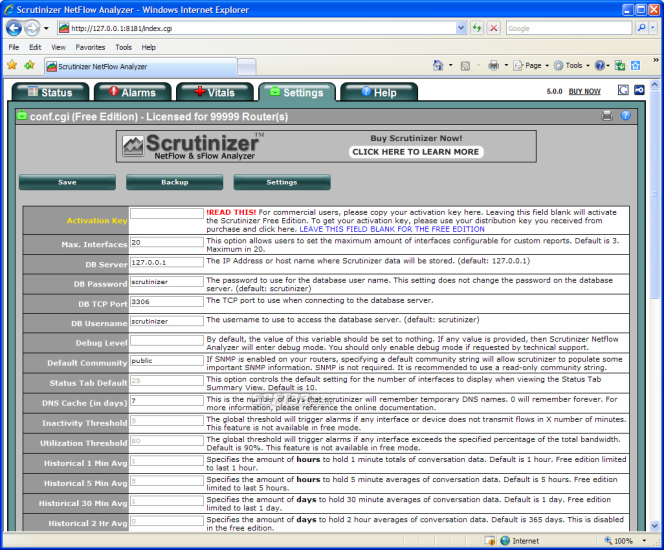Click the DB Password field
Image resolution: width=664 pixels, height=550 pixels.
167,282
